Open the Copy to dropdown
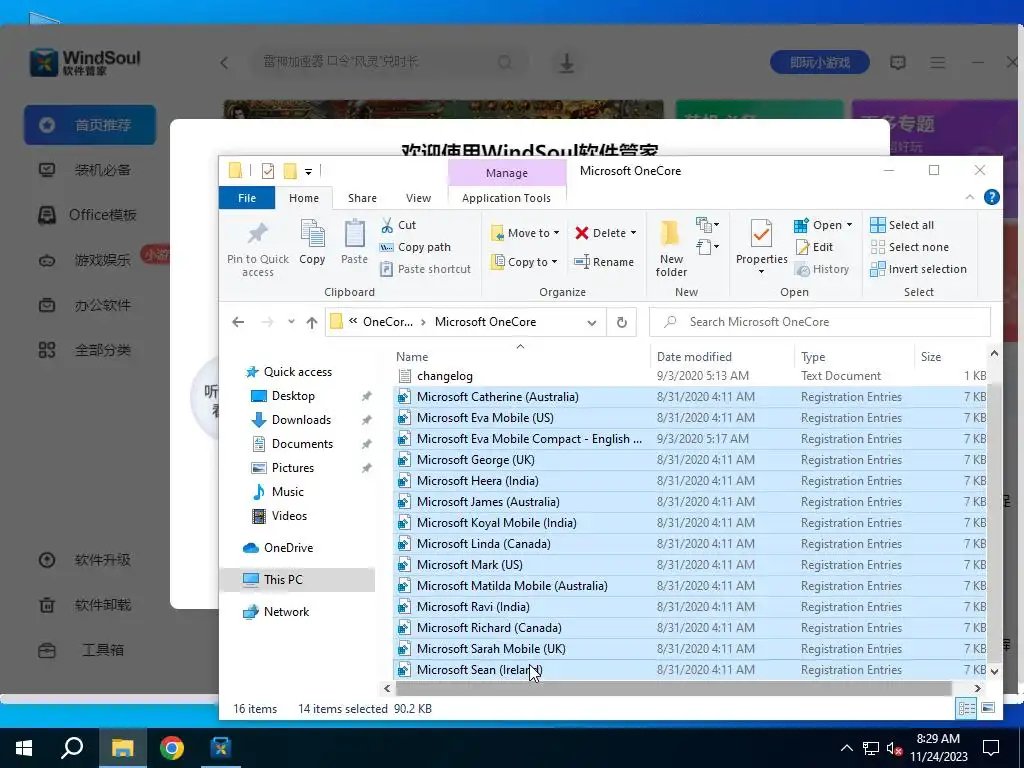The width and height of the screenshot is (1024, 768). pos(524,262)
